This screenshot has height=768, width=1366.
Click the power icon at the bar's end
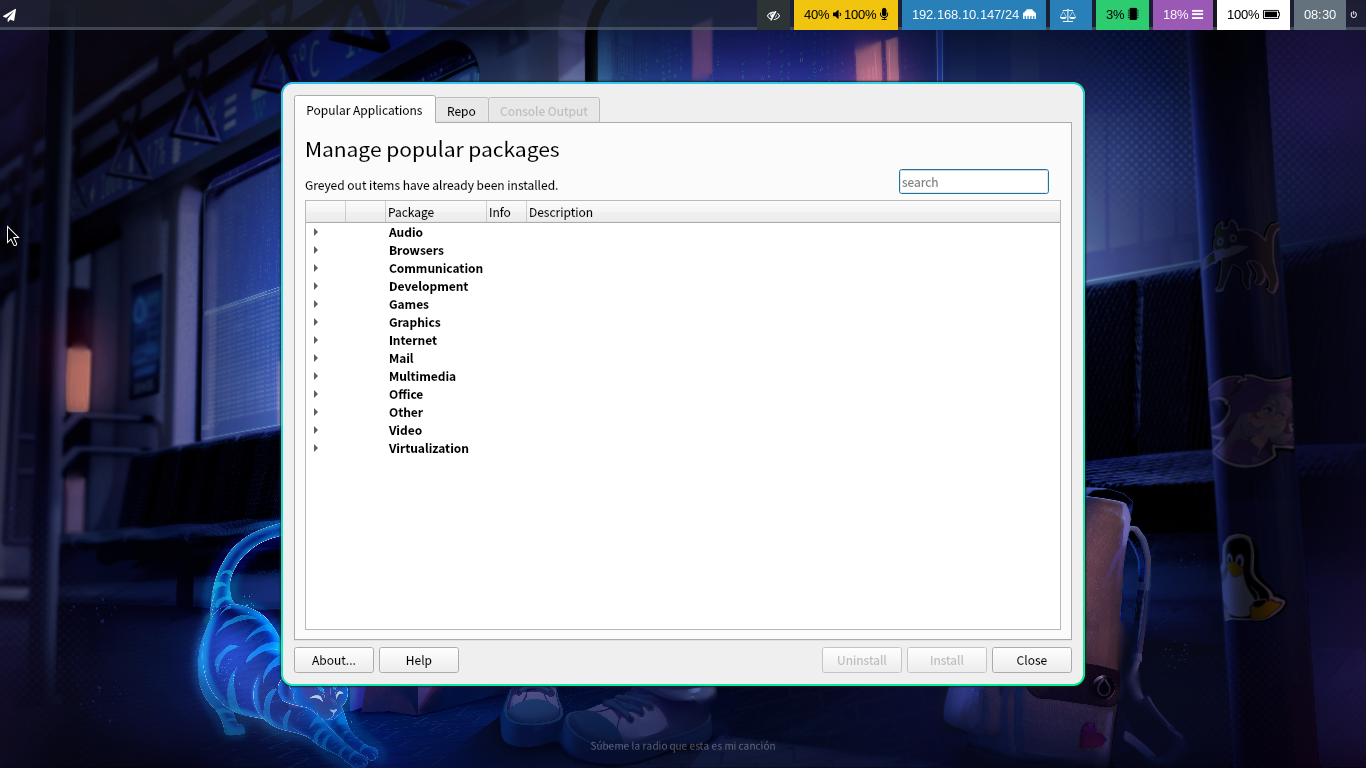click(1354, 15)
